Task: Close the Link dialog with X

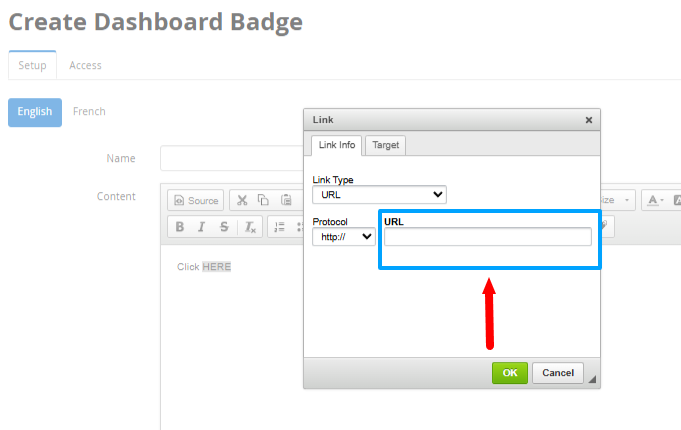Action: (x=589, y=120)
